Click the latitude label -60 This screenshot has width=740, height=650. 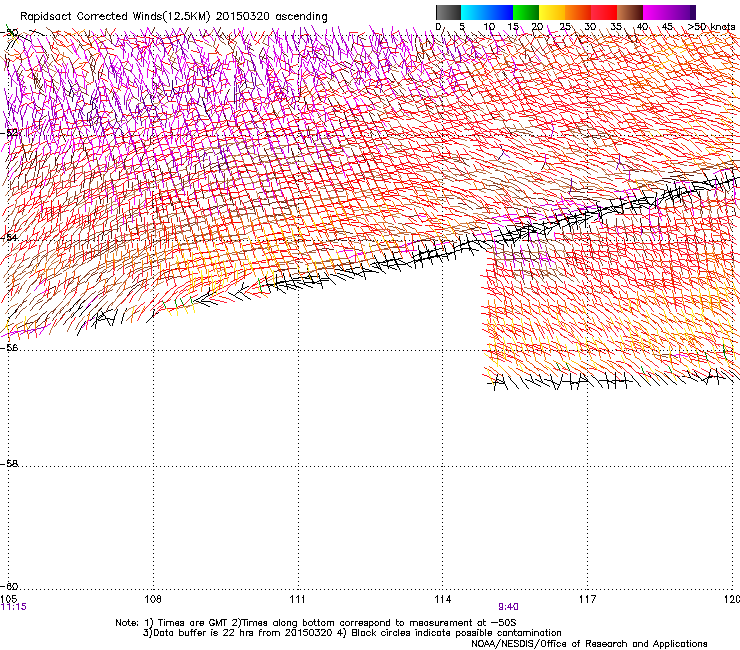9,586
